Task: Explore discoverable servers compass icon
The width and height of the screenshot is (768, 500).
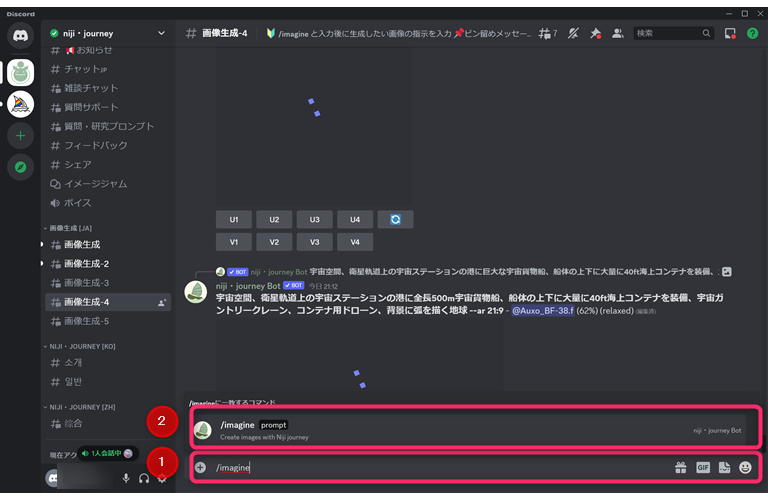Action: [x=20, y=167]
